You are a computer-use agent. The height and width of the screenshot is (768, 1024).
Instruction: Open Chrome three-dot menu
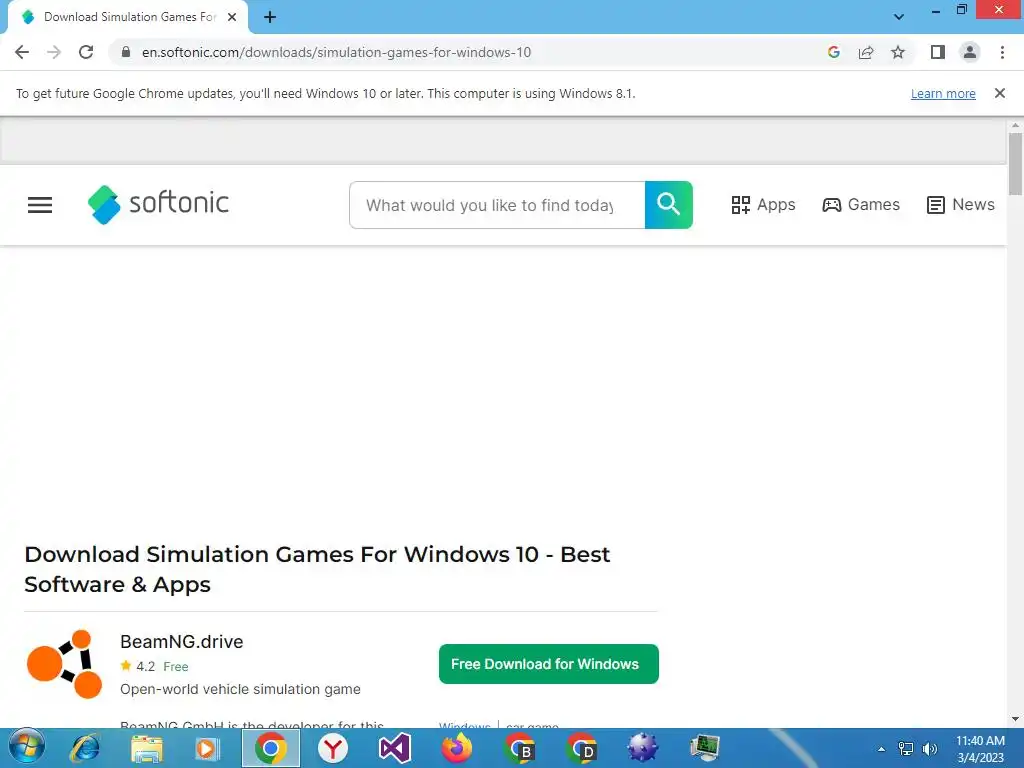coord(1002,52)
